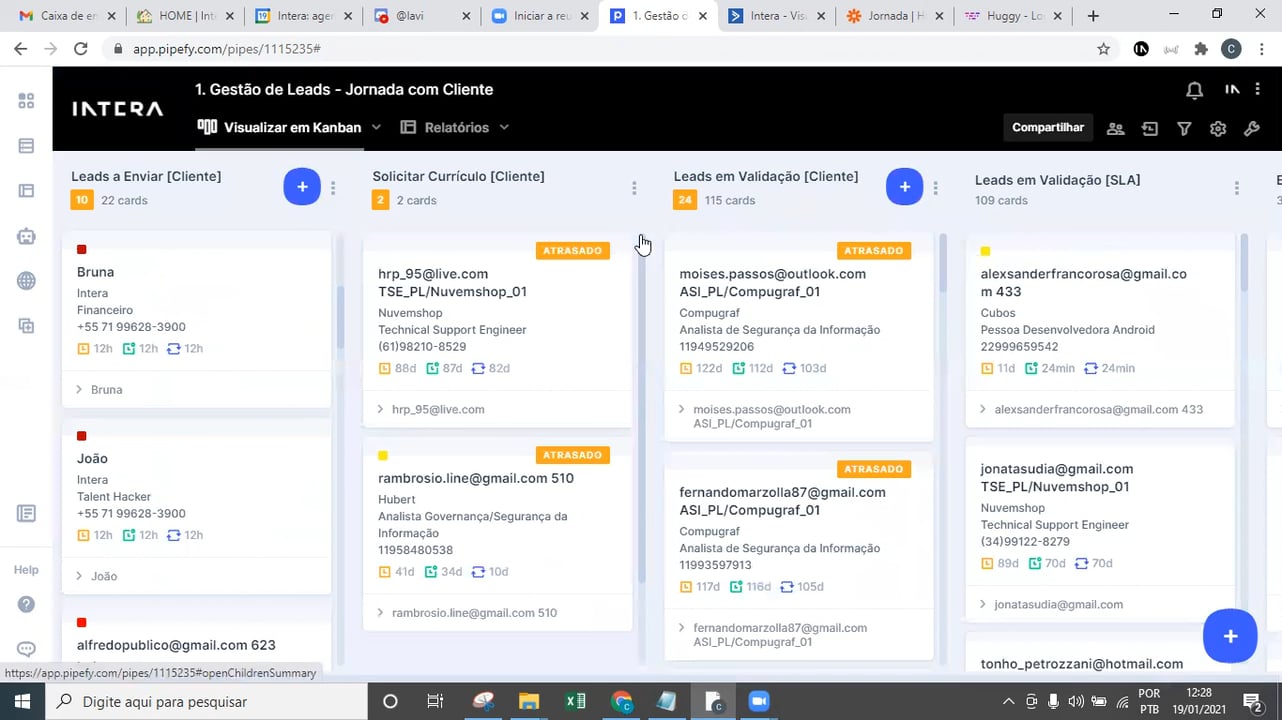The image size is (1282, 720).
Task: Open Excel from the taskbar
Action: tap(575, 702)
